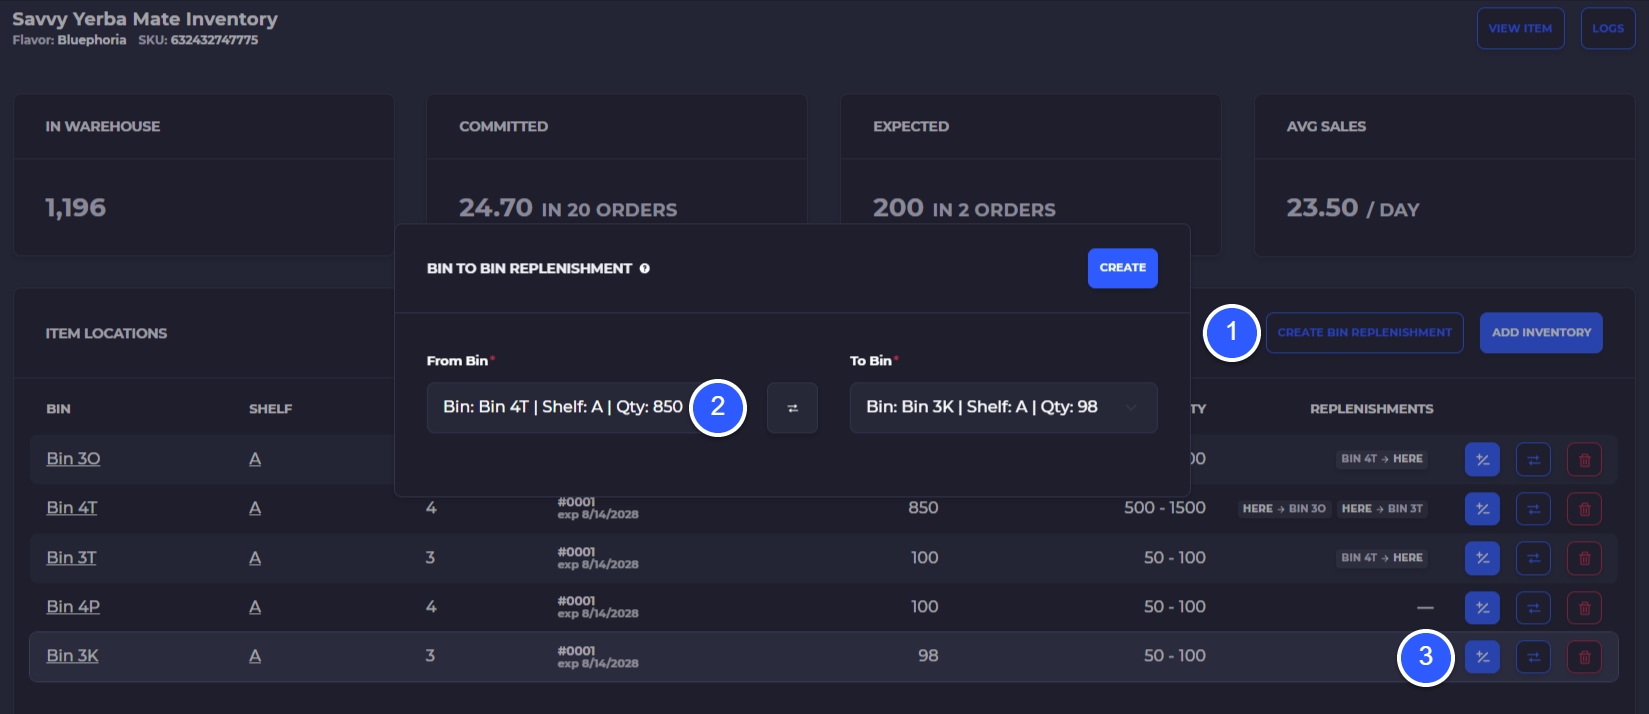Open shelf A link in Bin 3O row

pos(255,458)
